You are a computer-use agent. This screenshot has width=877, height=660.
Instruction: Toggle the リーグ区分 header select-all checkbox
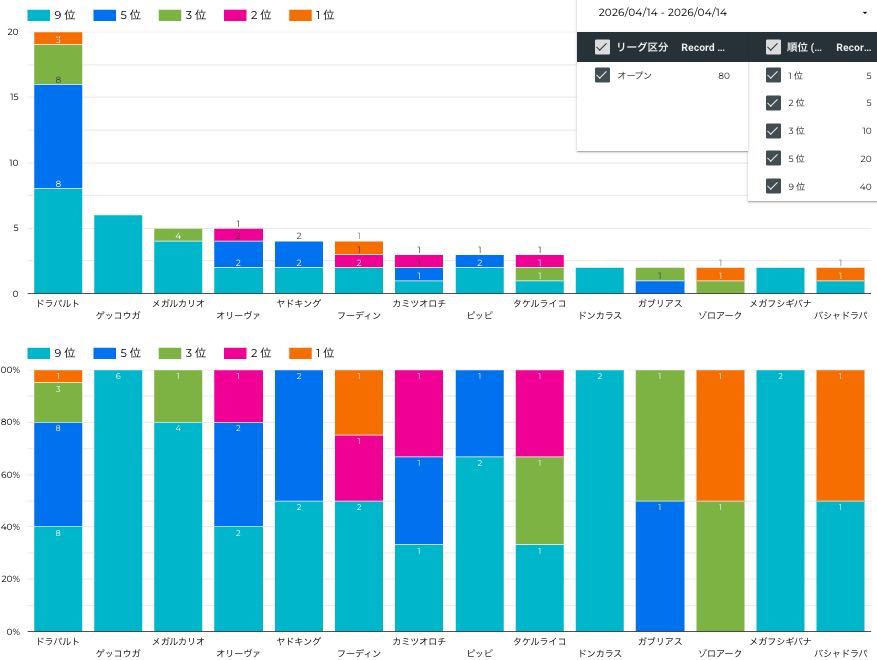(602, 47)
